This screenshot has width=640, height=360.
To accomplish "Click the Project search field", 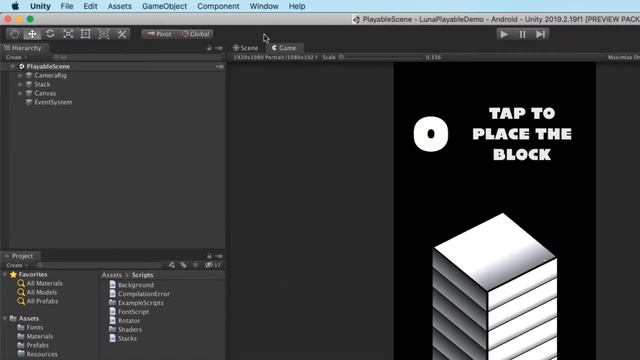I will tap(100, 265).
